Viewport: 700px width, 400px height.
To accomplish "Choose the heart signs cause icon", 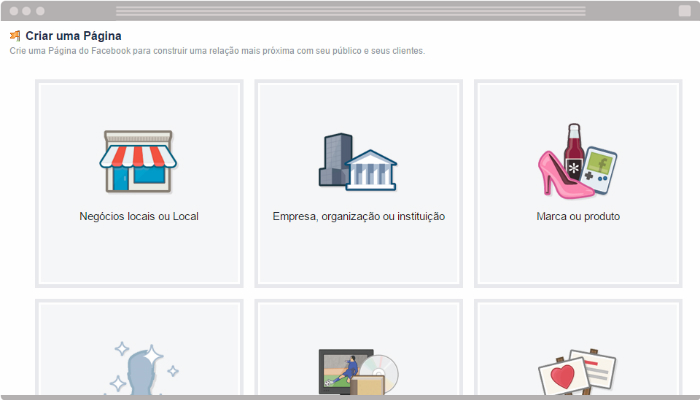I will point(577,372).
